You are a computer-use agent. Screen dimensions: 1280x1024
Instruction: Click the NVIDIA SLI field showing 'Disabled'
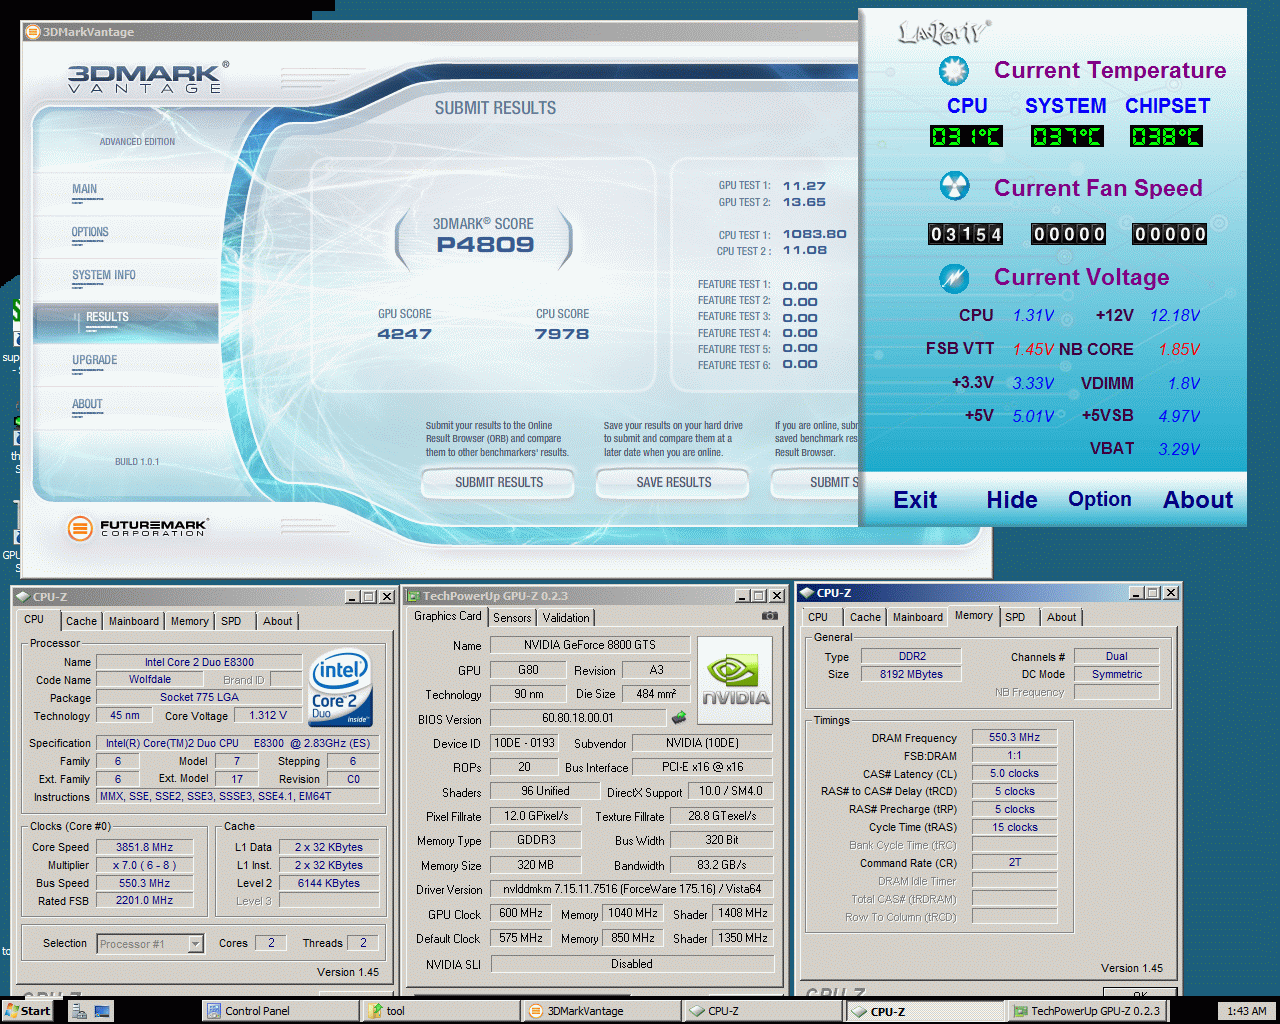(x=632, y=964)
